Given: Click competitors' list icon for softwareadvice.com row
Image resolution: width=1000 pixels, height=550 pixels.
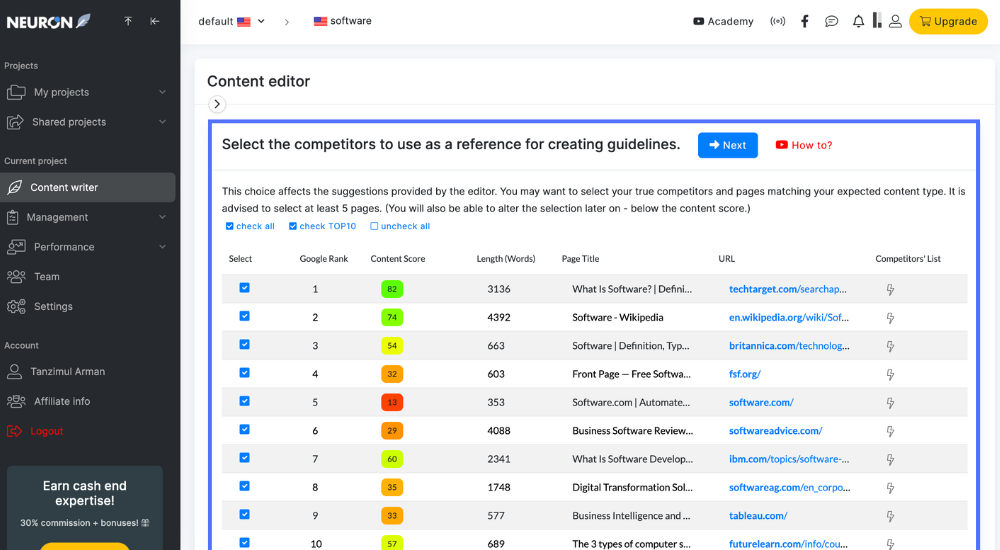Looking at the screenshot, I should point(890,431).
